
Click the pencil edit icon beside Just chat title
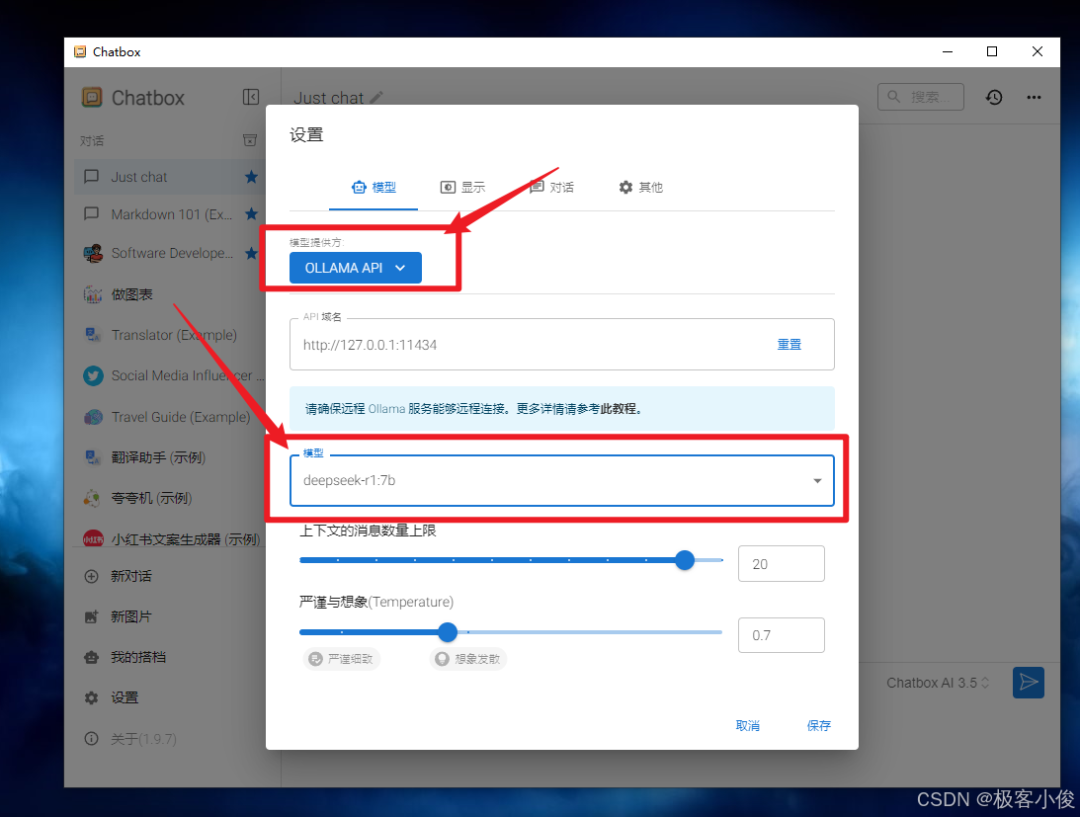pyautogui.click(x=376, y=98)
